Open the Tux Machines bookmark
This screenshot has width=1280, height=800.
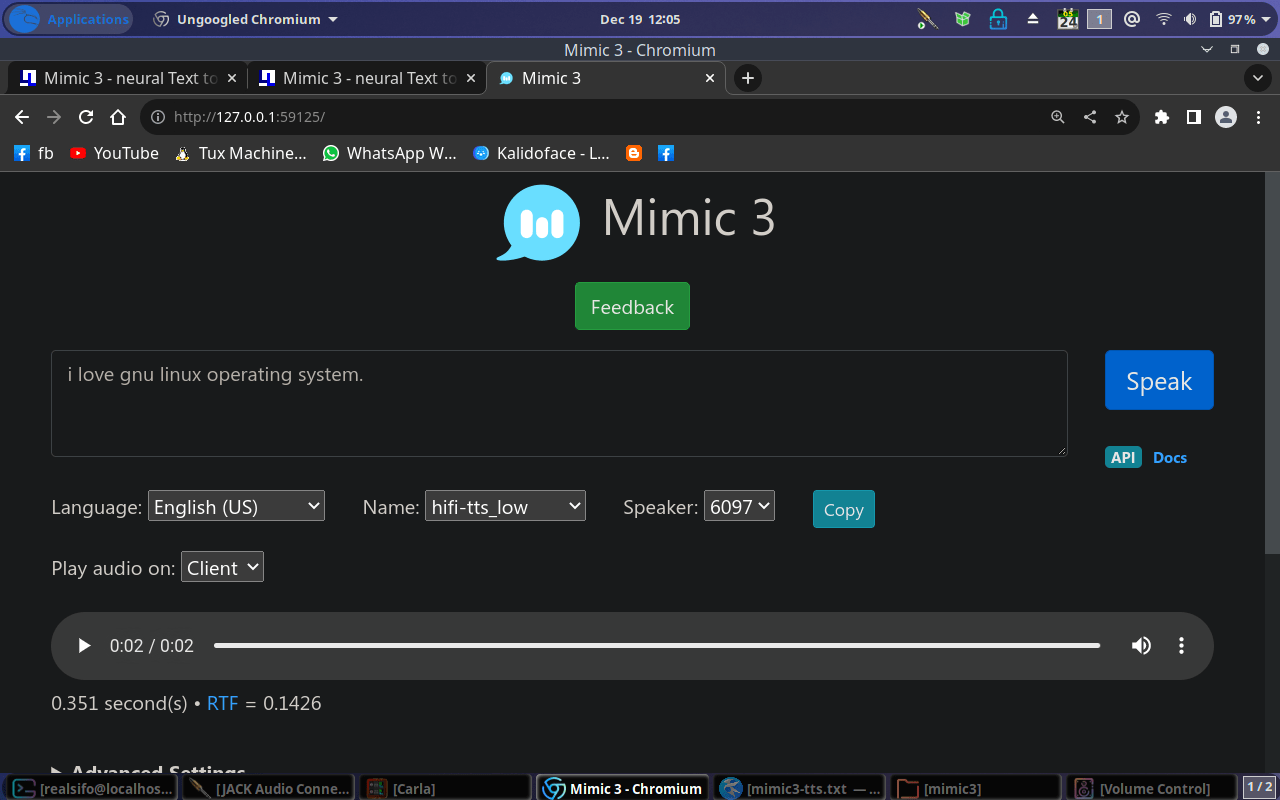tap(240, 153)
